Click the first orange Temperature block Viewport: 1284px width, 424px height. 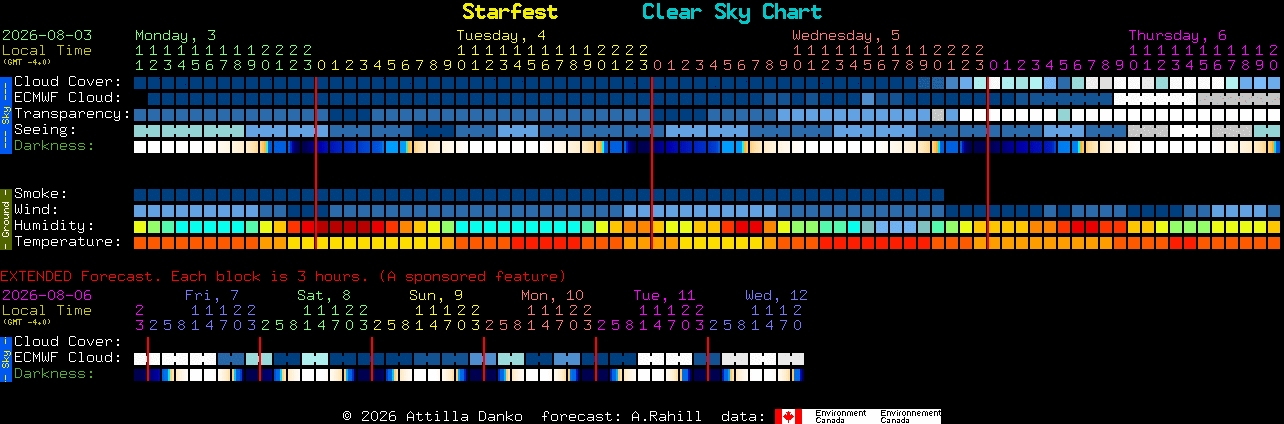coord(140,242)
